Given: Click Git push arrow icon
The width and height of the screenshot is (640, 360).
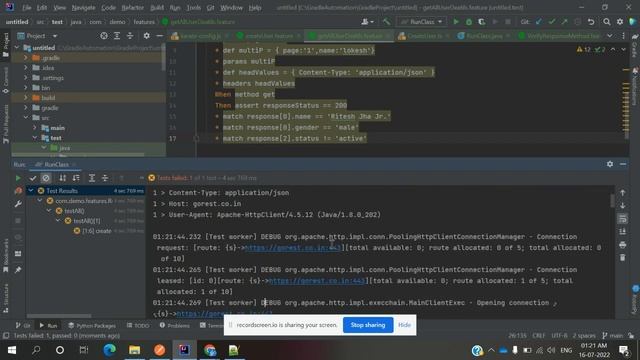Looking at the screenshot, I should pos(564,22).
